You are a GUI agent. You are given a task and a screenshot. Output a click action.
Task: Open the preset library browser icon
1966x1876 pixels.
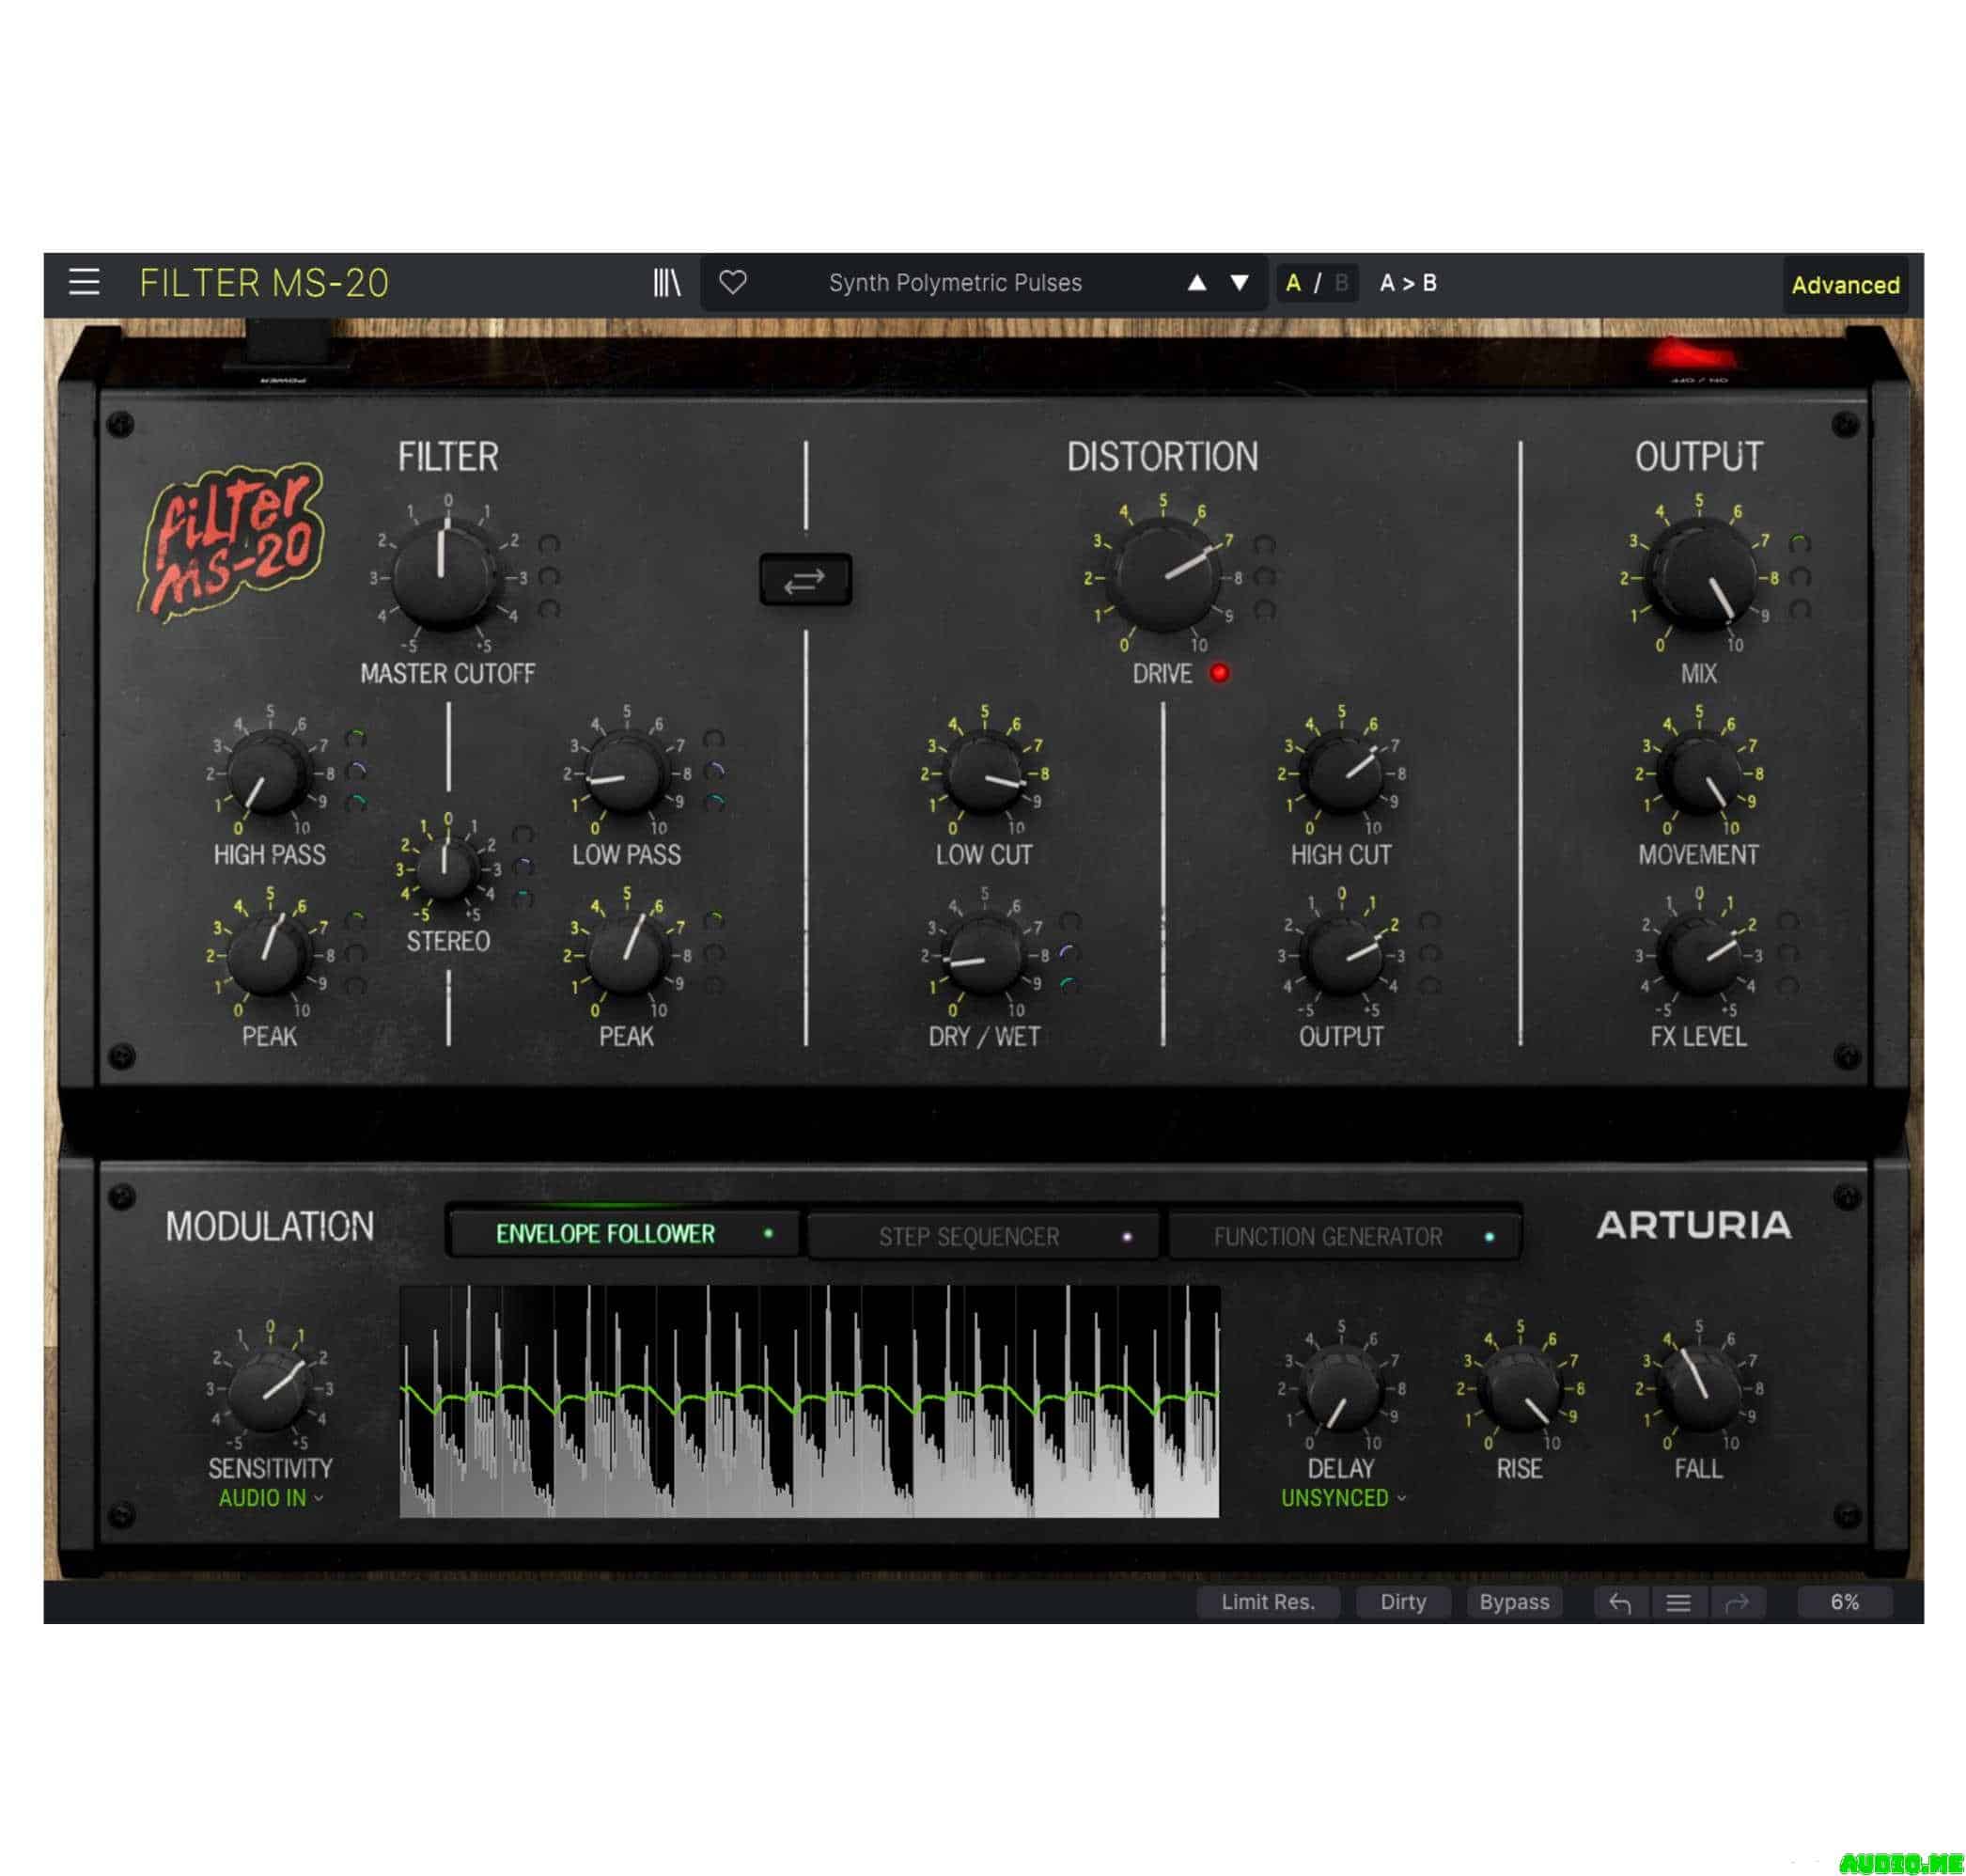[666, 283]
